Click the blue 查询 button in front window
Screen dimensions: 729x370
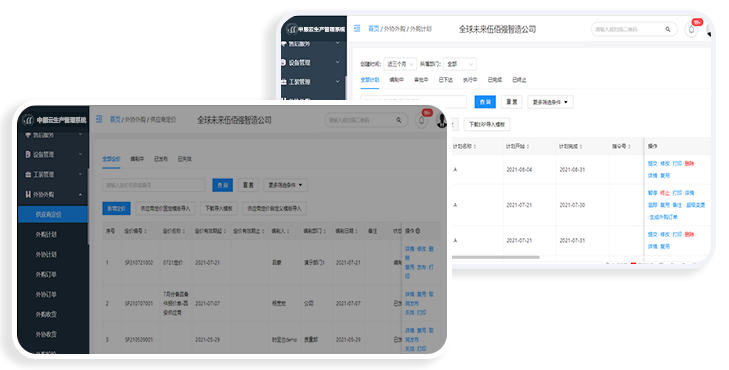223,185
